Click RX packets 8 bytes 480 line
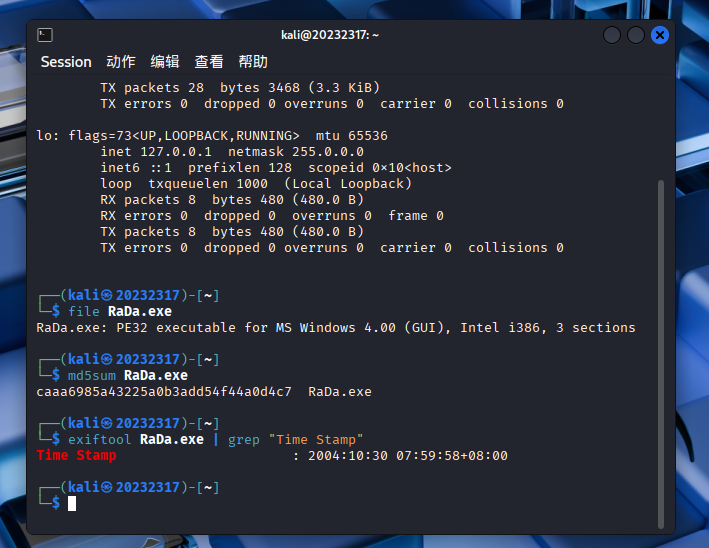Viewport: 709px width, 548px height. (232, 199)
